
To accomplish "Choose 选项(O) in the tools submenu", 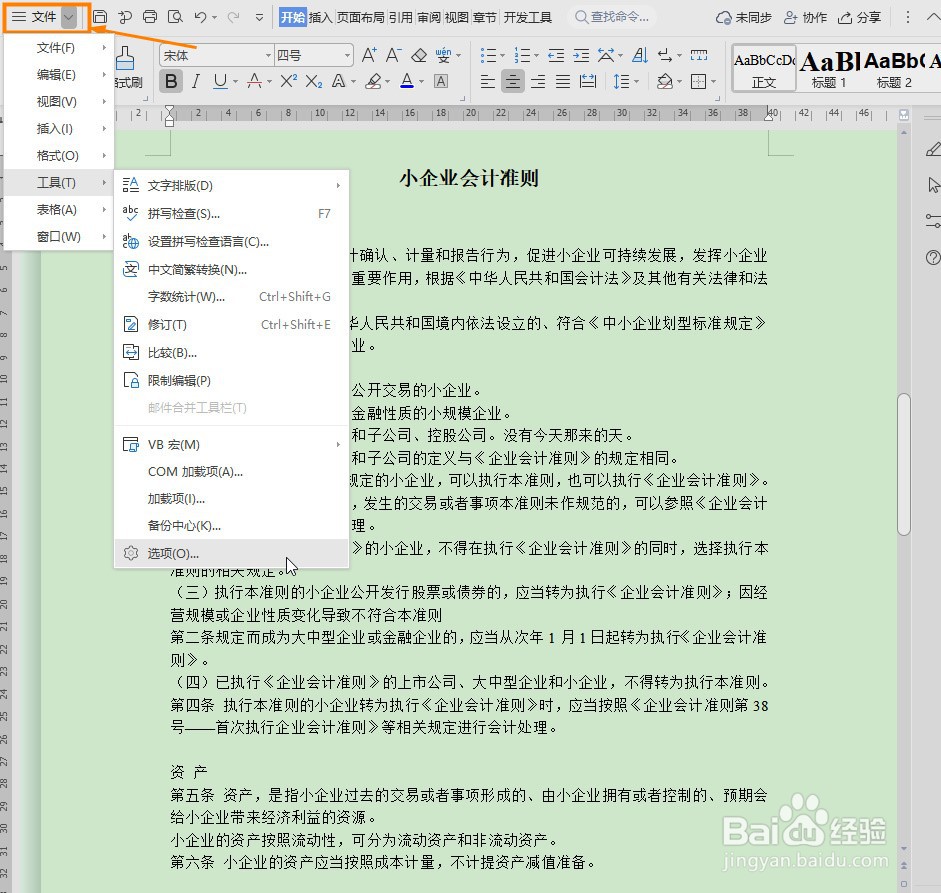I will pyautogui.click(x=231, y=553).
